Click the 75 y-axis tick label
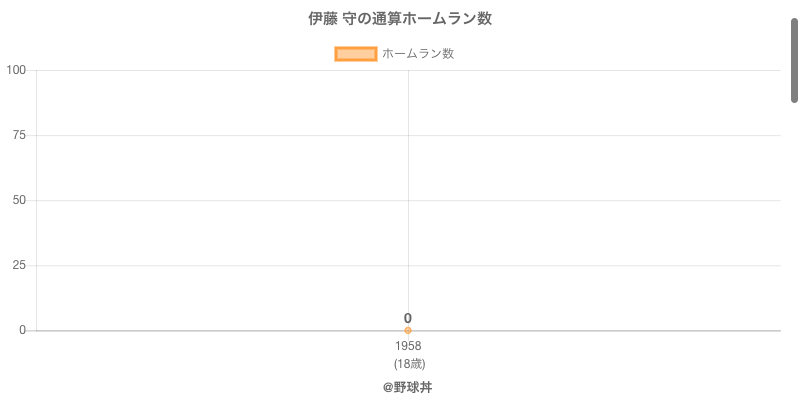 [19, 135]
